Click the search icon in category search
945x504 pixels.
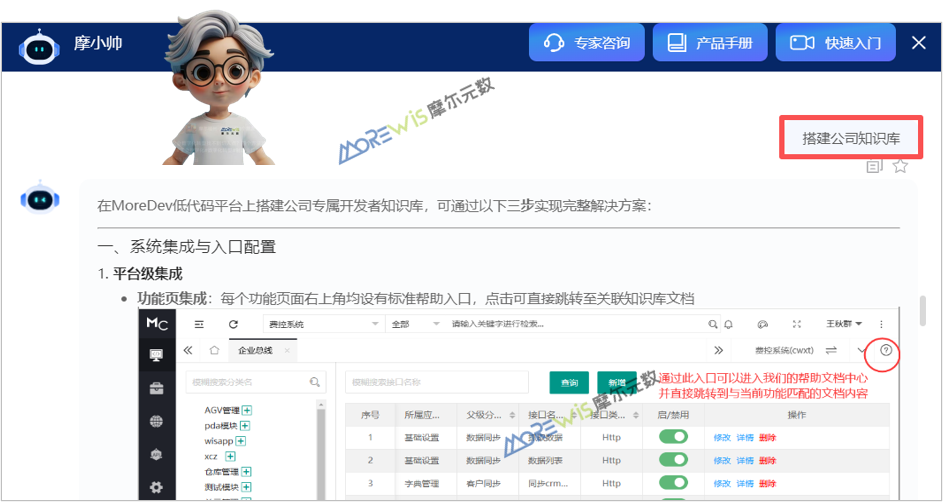click(x=315, y=382)
